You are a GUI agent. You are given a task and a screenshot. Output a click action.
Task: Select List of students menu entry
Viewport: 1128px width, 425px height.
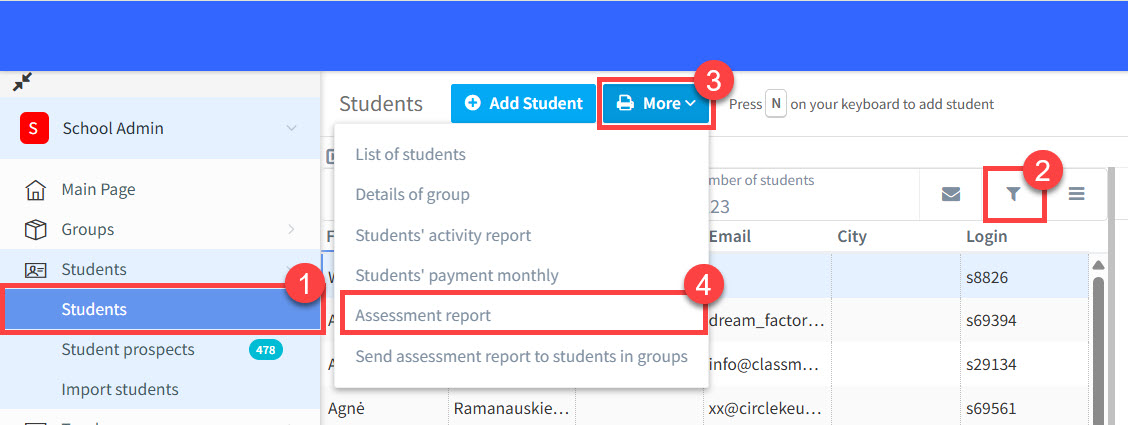pos(410,155)
